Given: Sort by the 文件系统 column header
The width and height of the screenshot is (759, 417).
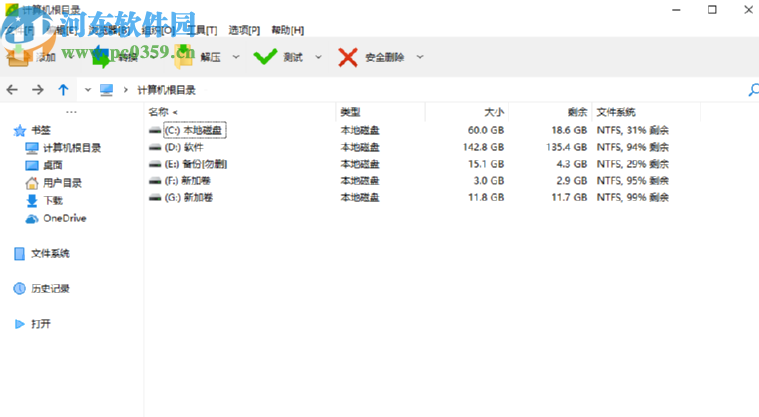Looking at the screenshot, I should coord(616,112).
